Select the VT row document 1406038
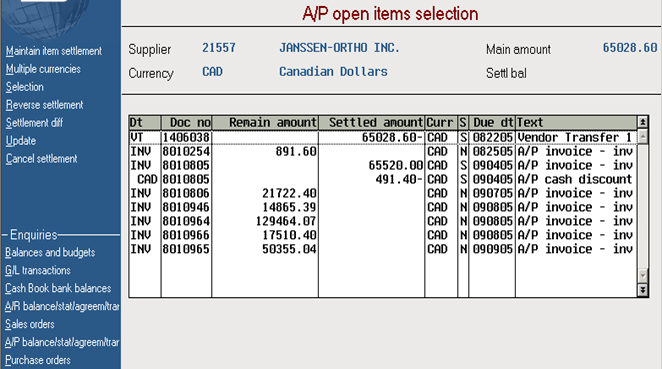The image size is (662, 369). click(383, 137)
